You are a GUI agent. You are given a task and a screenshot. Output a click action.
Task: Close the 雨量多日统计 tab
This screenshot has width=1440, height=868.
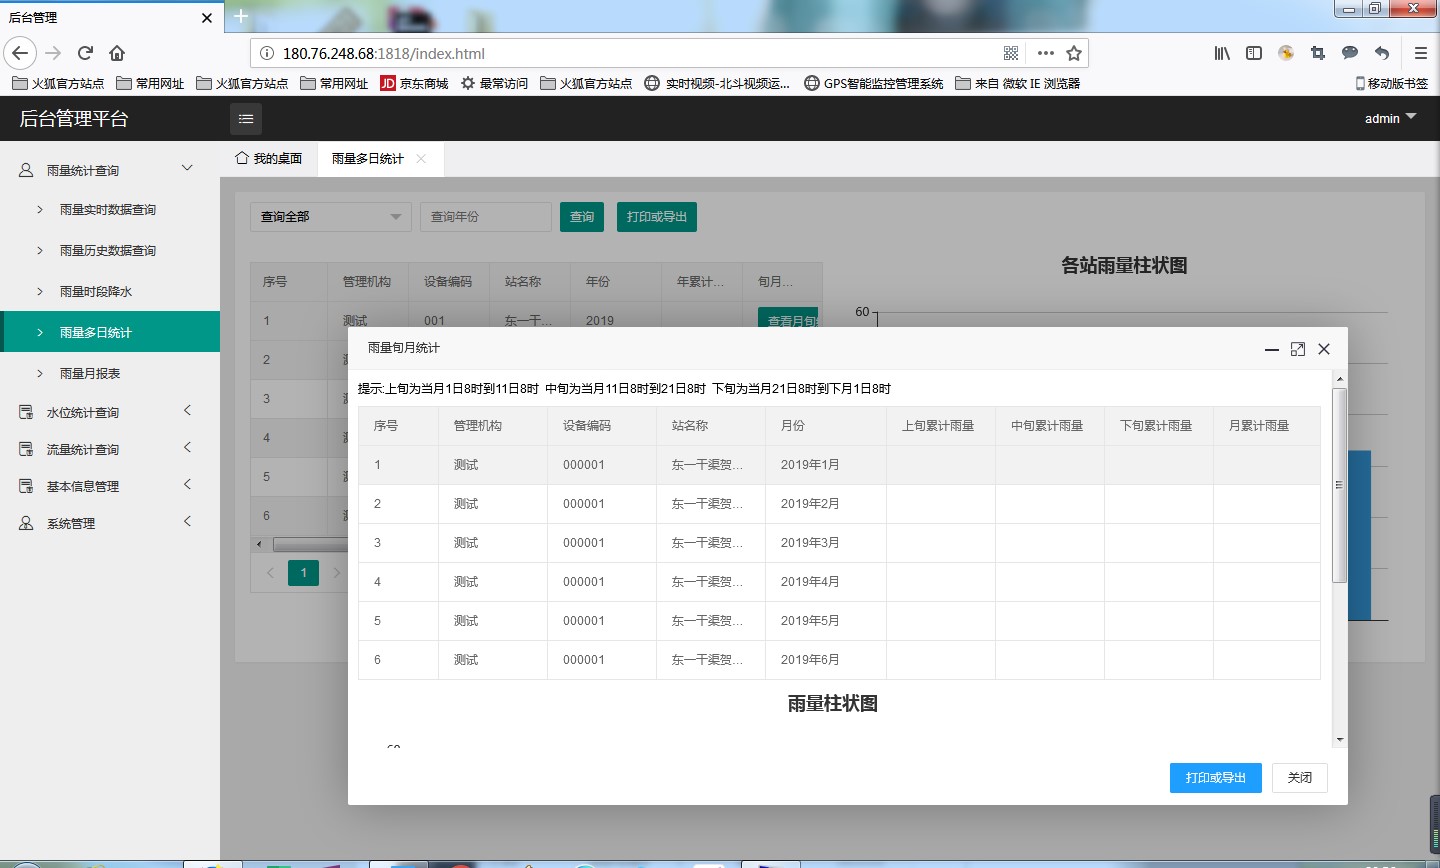pyautogui.click(x=421, y=158)
